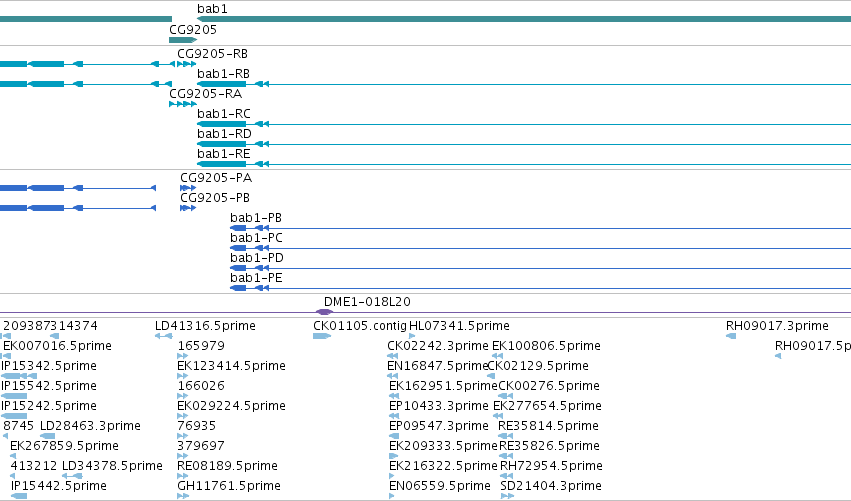
Task: Click the EK029224.5prime EST label
Action: pos(231,407)
